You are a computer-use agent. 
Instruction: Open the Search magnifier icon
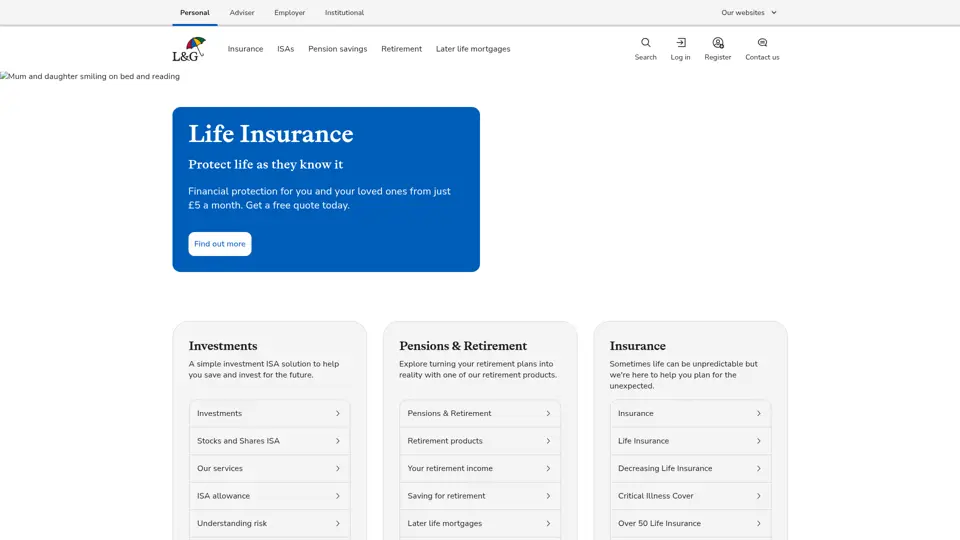coord(645,43)
